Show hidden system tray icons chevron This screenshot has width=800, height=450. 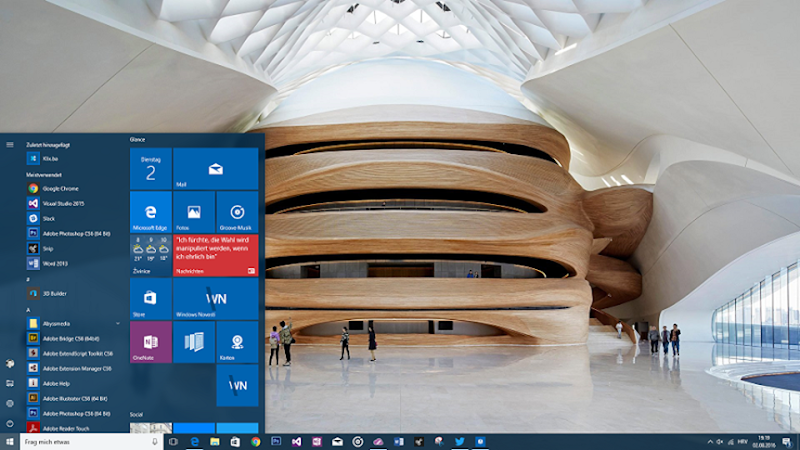click(x=710, y=442)
